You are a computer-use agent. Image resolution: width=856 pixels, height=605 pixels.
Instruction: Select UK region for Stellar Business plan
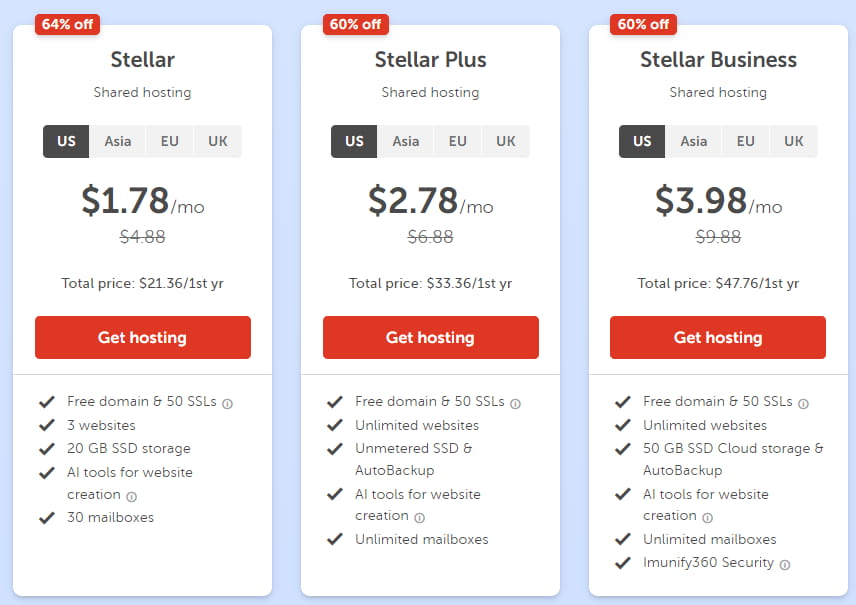[x=794, y=141]
